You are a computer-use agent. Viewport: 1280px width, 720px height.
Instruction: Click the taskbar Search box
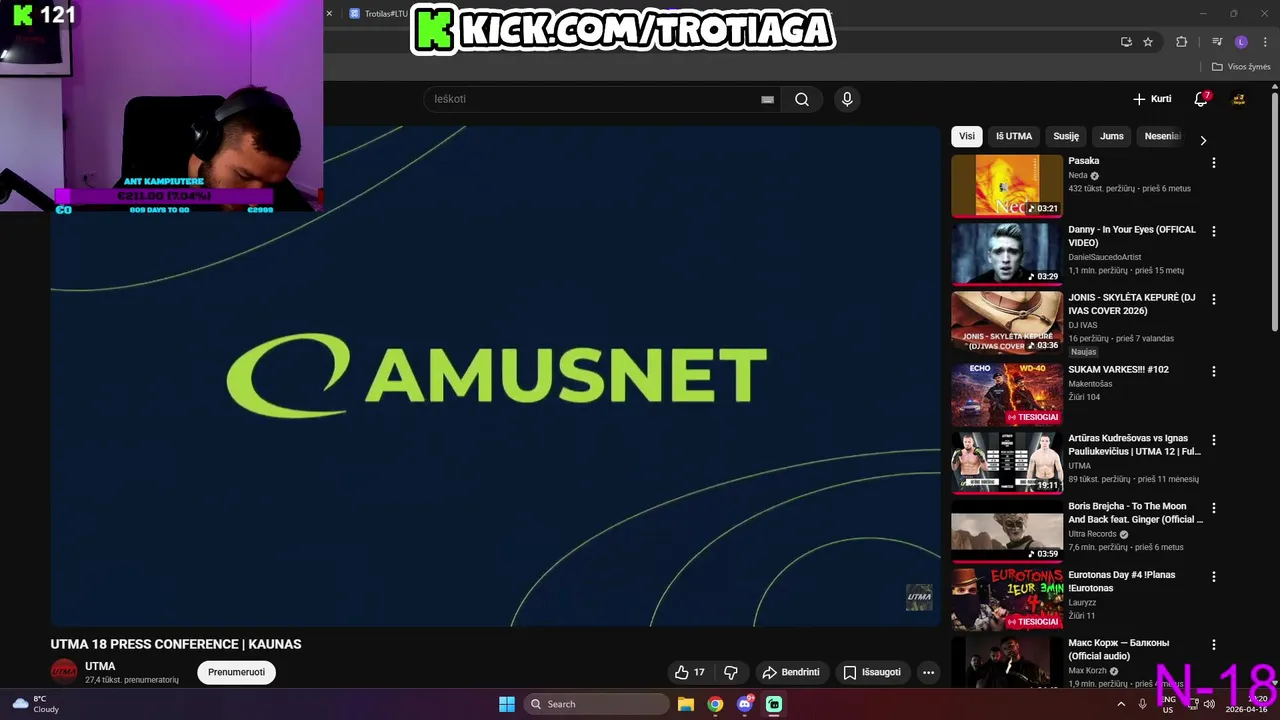pos(596,704)
